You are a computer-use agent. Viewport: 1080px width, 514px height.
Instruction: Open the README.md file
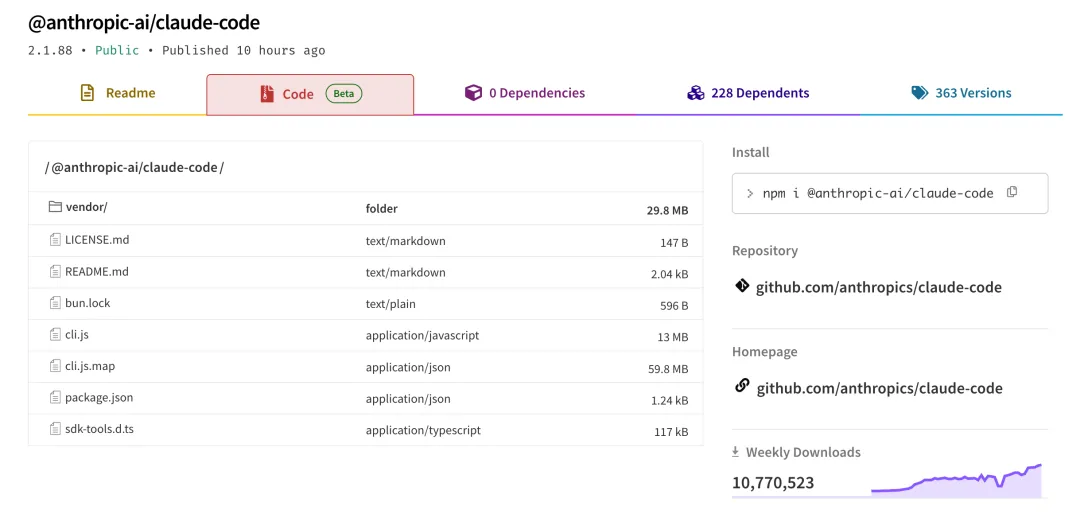tap(97, 271)
